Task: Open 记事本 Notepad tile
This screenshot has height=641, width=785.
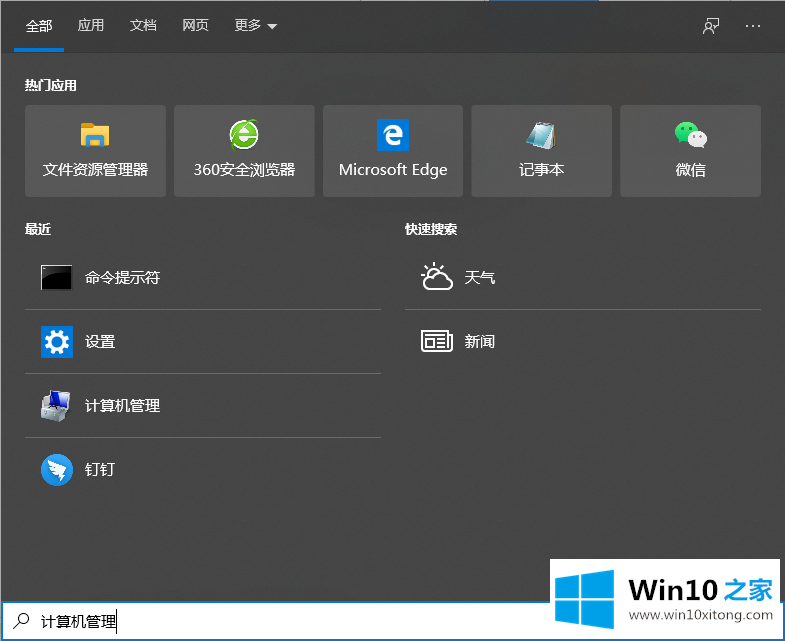Action: tap(541, 151)
